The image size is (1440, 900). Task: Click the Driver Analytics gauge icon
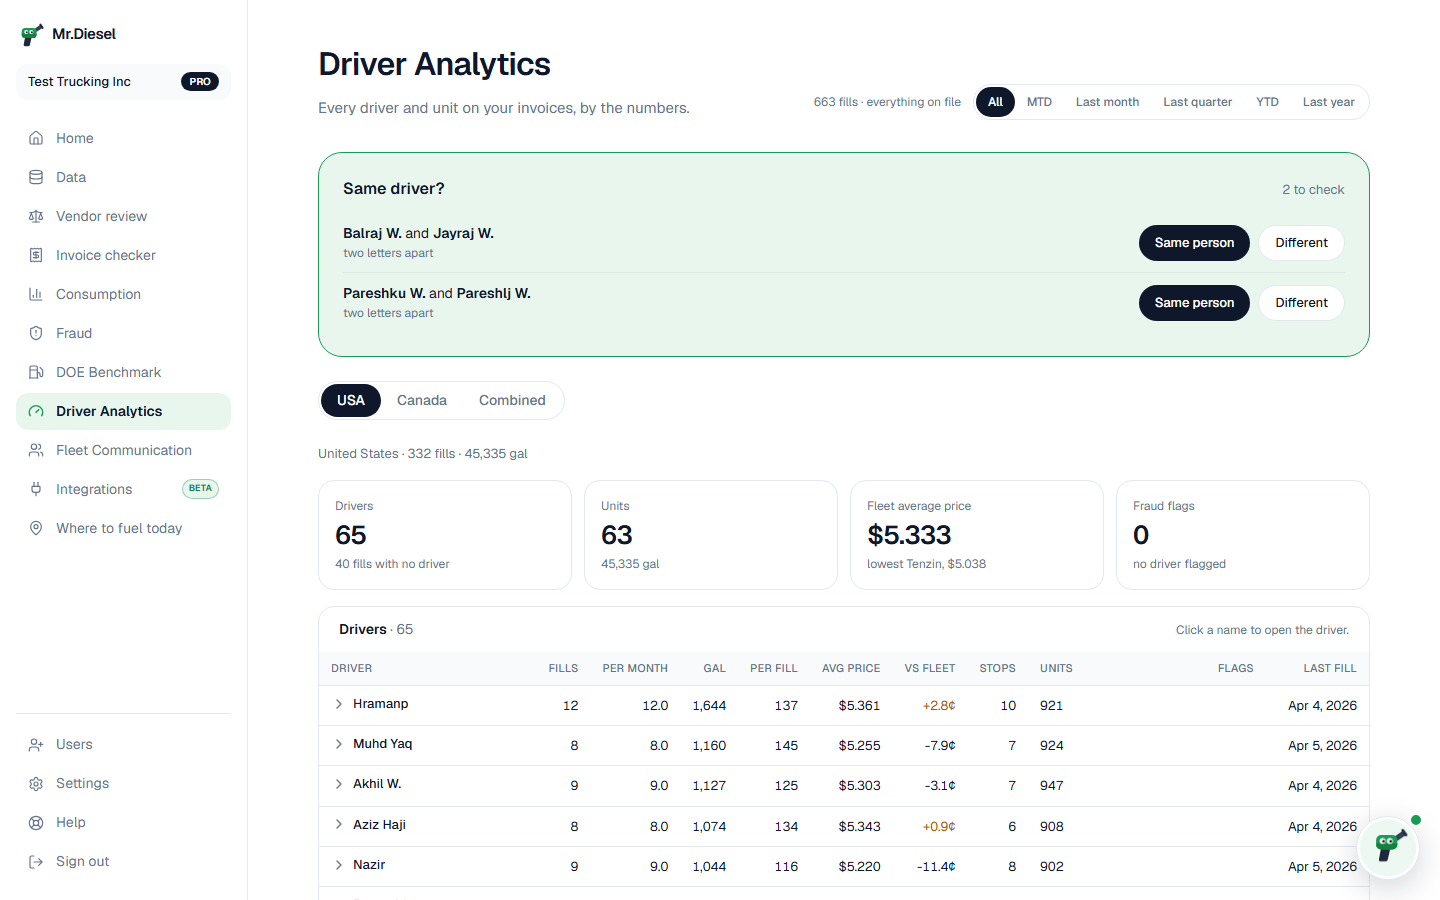tap(36, 411)
